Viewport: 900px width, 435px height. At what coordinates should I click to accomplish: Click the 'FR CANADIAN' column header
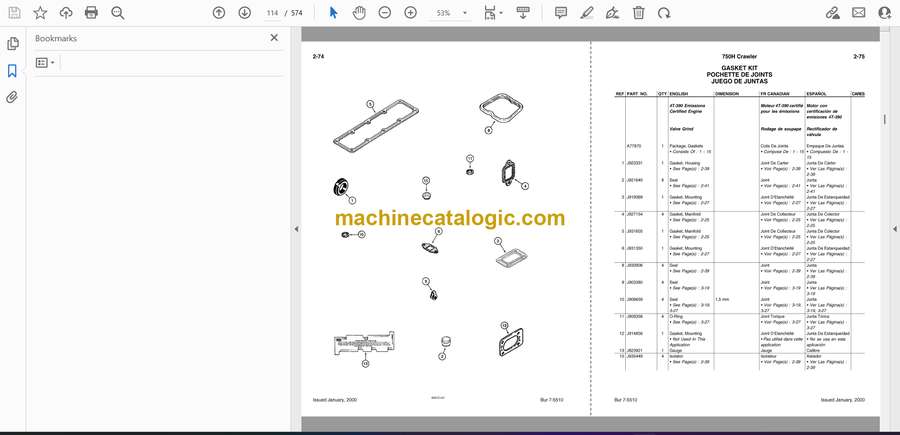coord(775,94)
